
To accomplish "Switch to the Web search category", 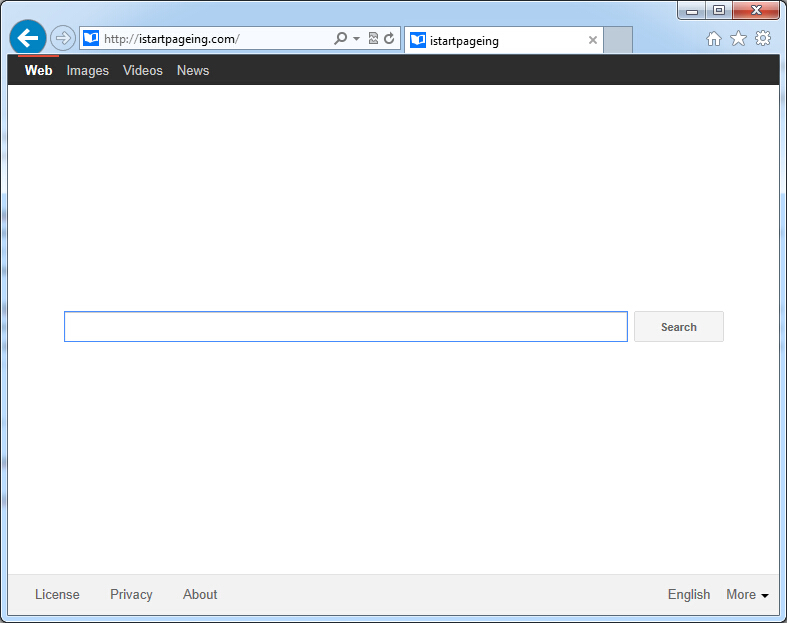I will [x=39, y=70].
